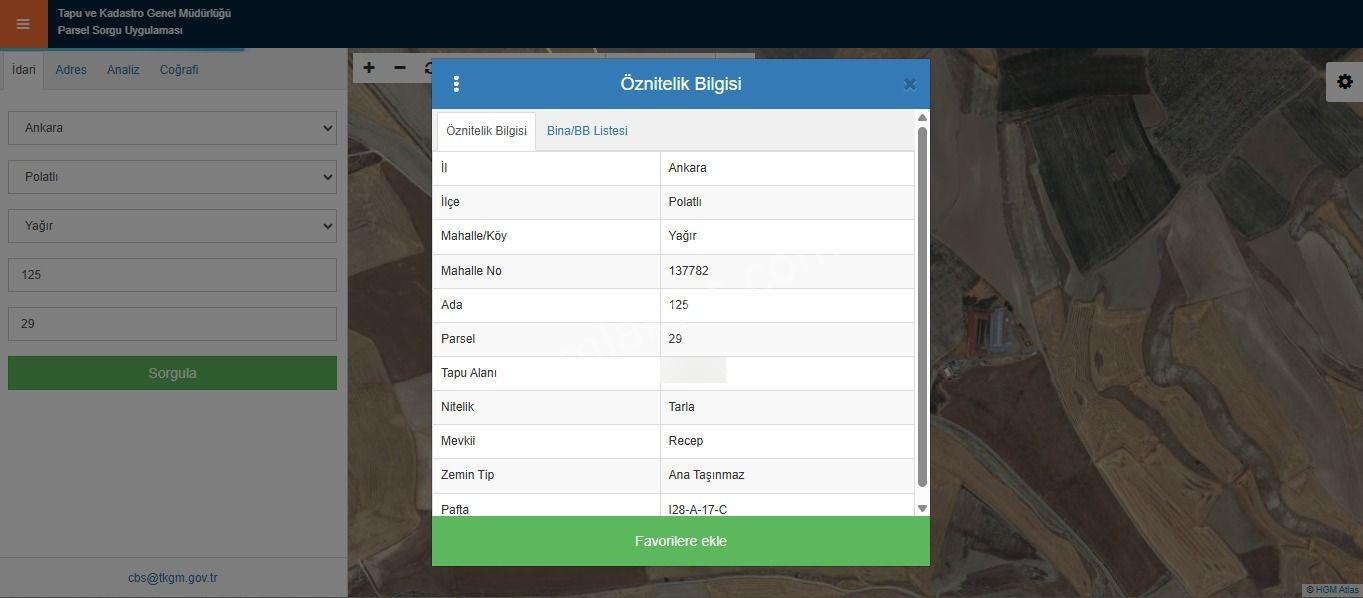Click the Mahalle/Köy value Yağır in table
Viewport: 1363px width, 598px height.
click(x=682, y=236)
